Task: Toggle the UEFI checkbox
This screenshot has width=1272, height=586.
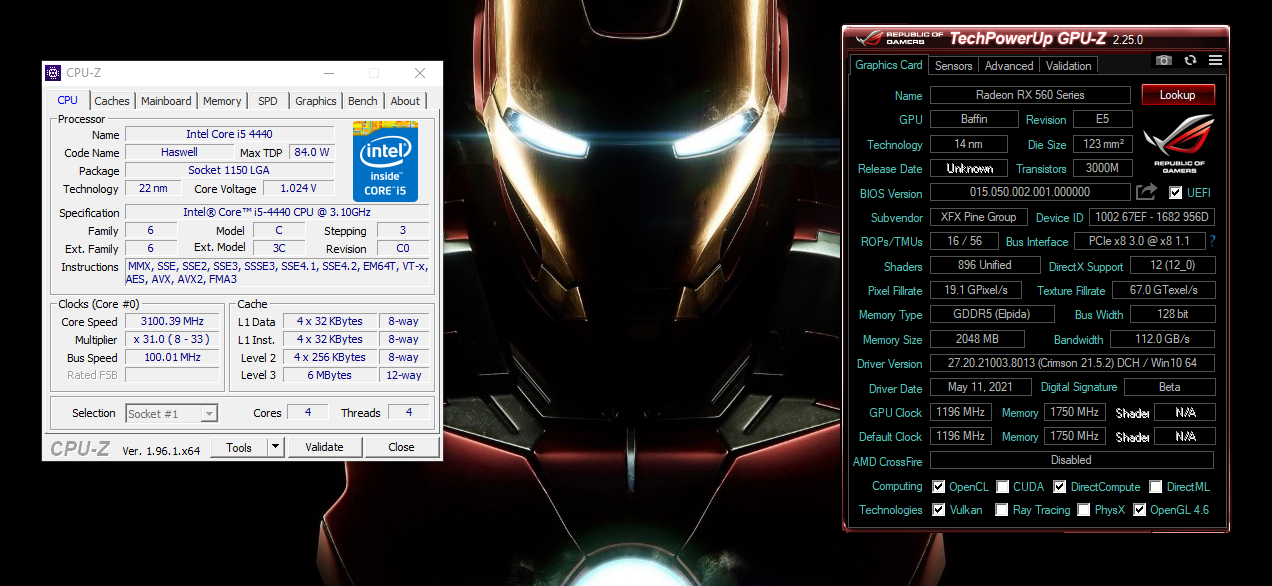Action: point(1175,193)
